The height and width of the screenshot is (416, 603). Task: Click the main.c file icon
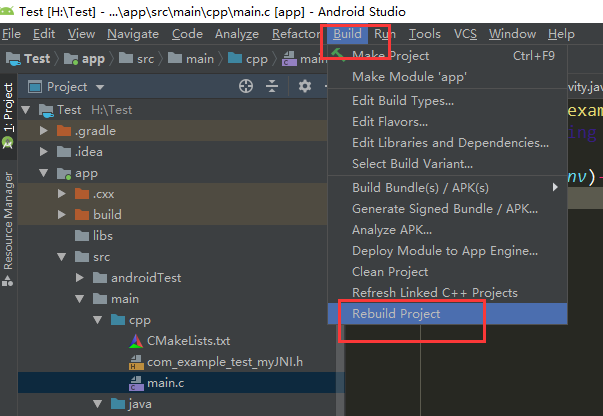click(x=136, y=383)
